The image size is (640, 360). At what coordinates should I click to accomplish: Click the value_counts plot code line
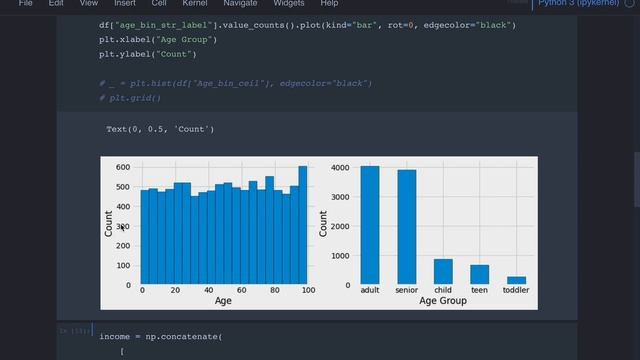click(307, 25)
